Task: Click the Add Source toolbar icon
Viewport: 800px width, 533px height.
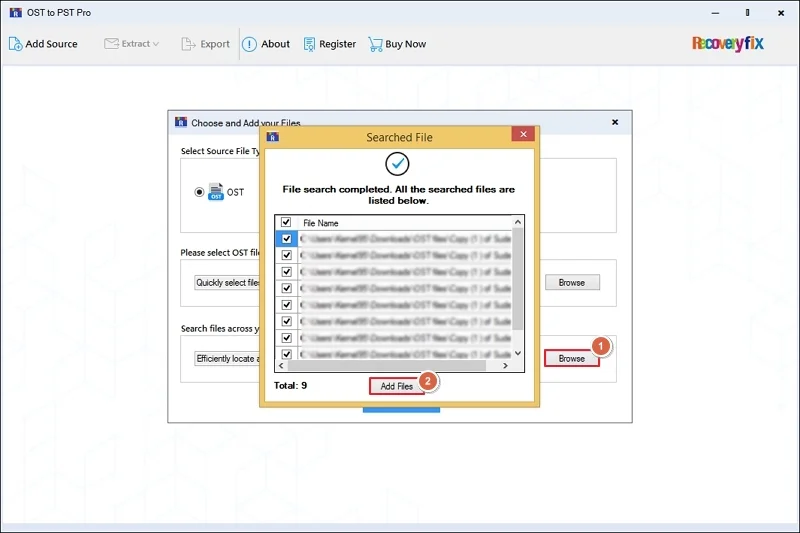Action: click(16, 44)
